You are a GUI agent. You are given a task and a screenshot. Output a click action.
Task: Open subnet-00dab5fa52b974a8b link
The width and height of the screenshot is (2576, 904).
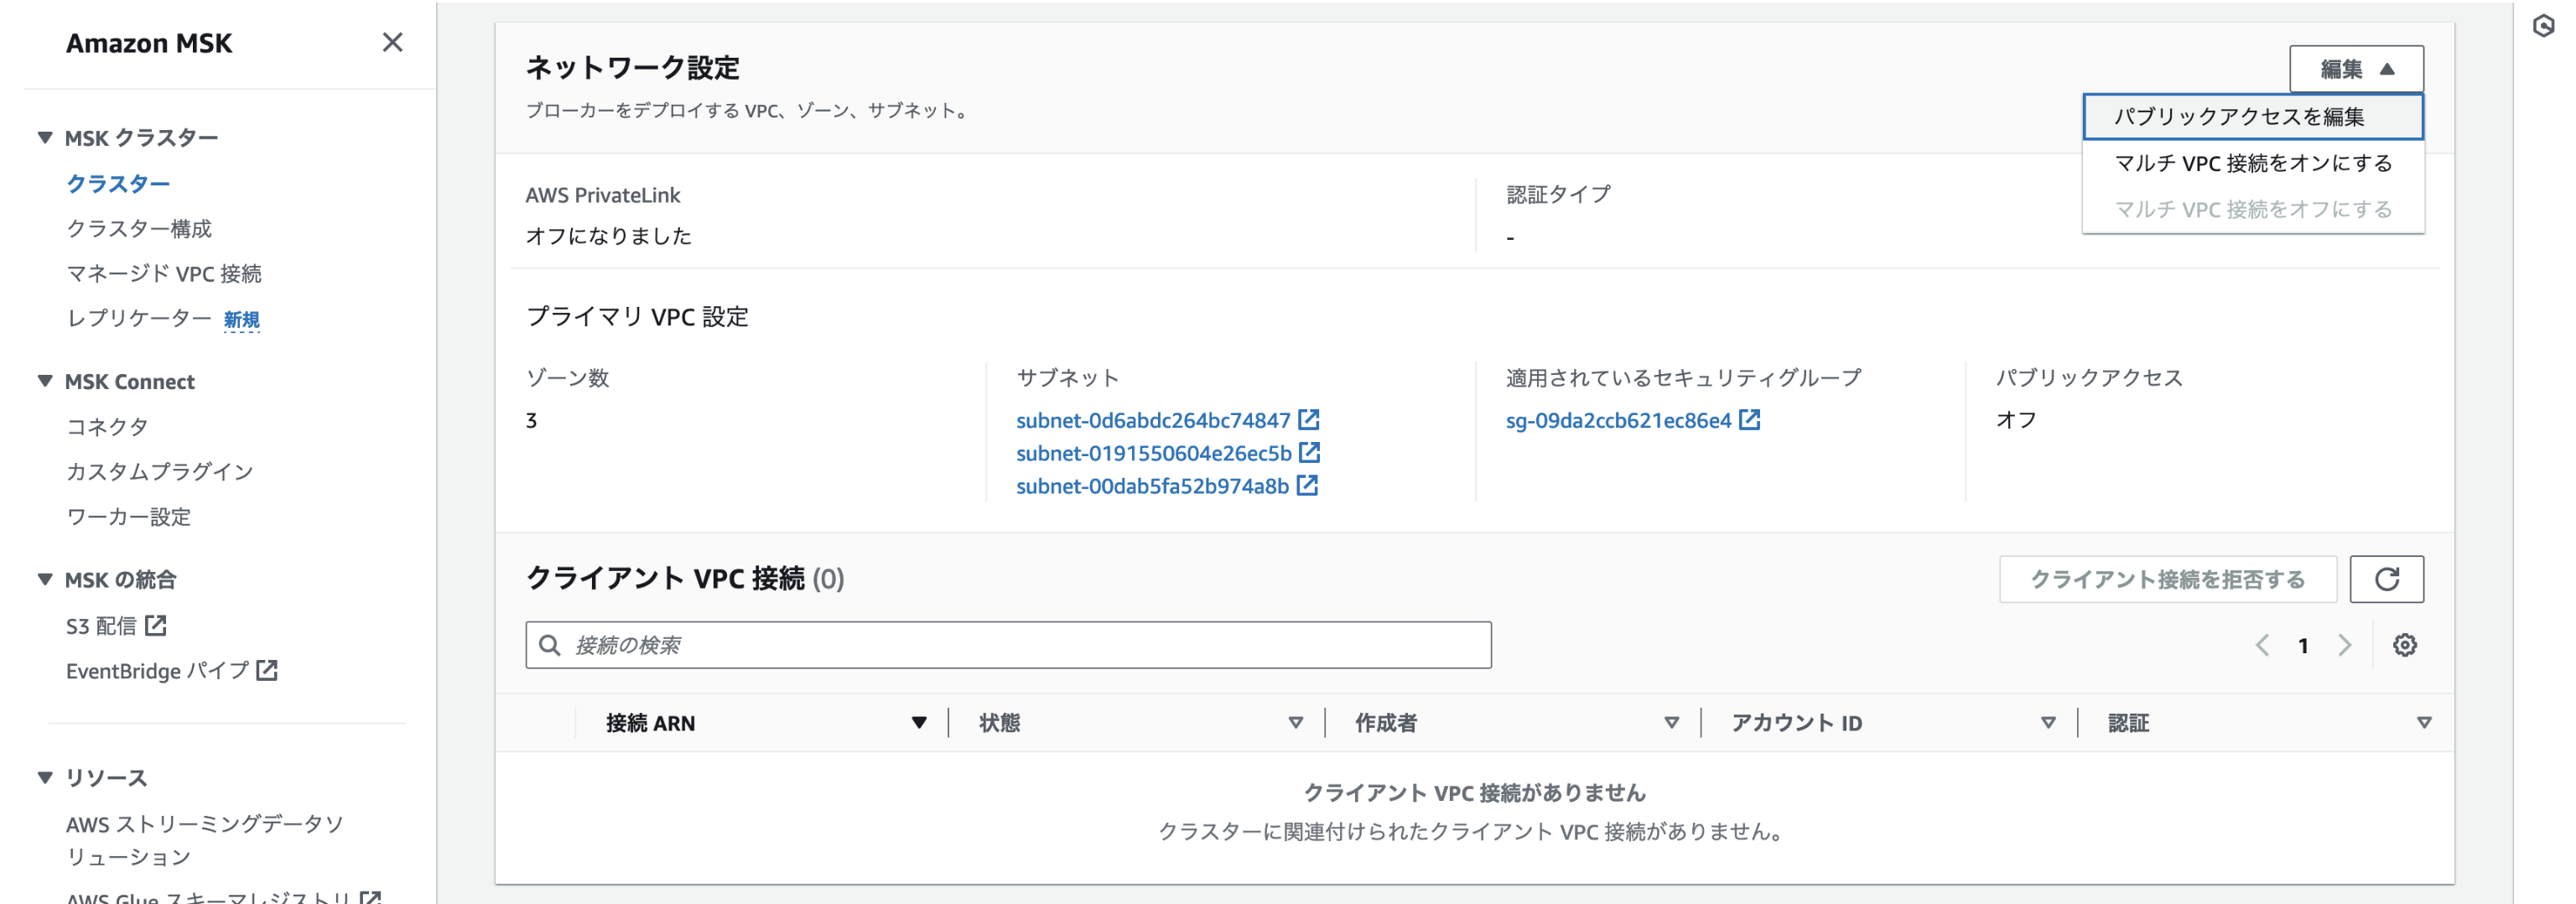click(1152, 486)
